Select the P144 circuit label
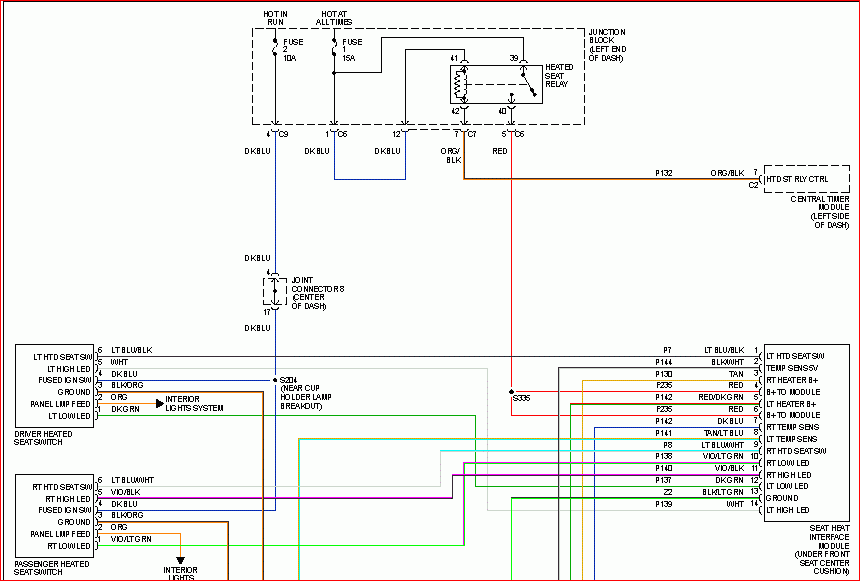The width and height of the screenshot is (860, 581). 664,362
